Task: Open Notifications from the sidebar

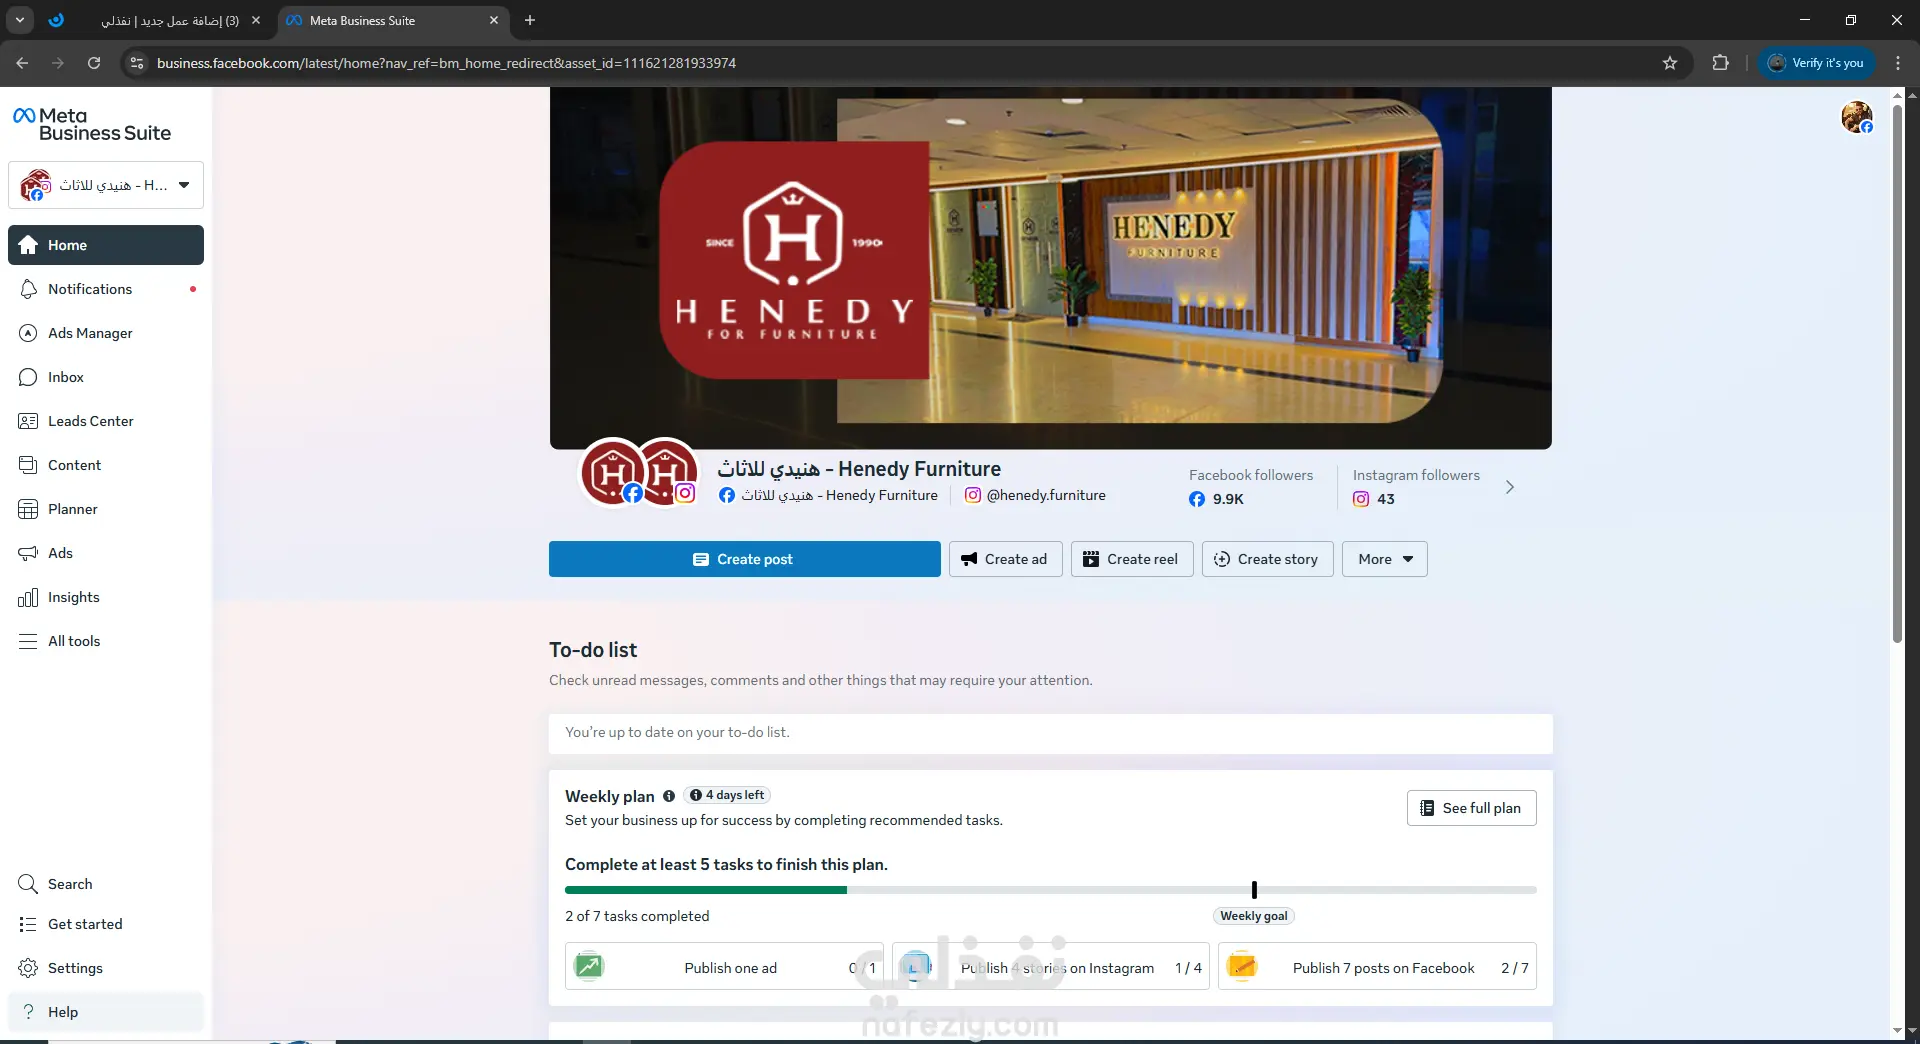Action: coord(106,289)
